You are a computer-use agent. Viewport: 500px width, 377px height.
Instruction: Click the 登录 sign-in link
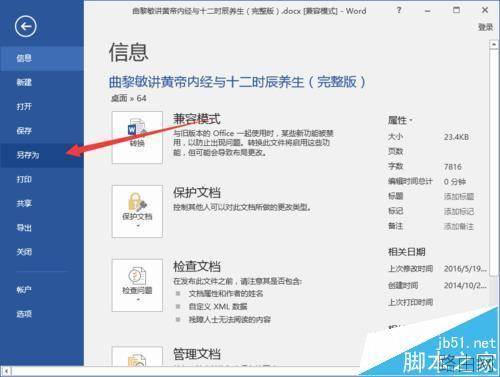pos(485,27)
